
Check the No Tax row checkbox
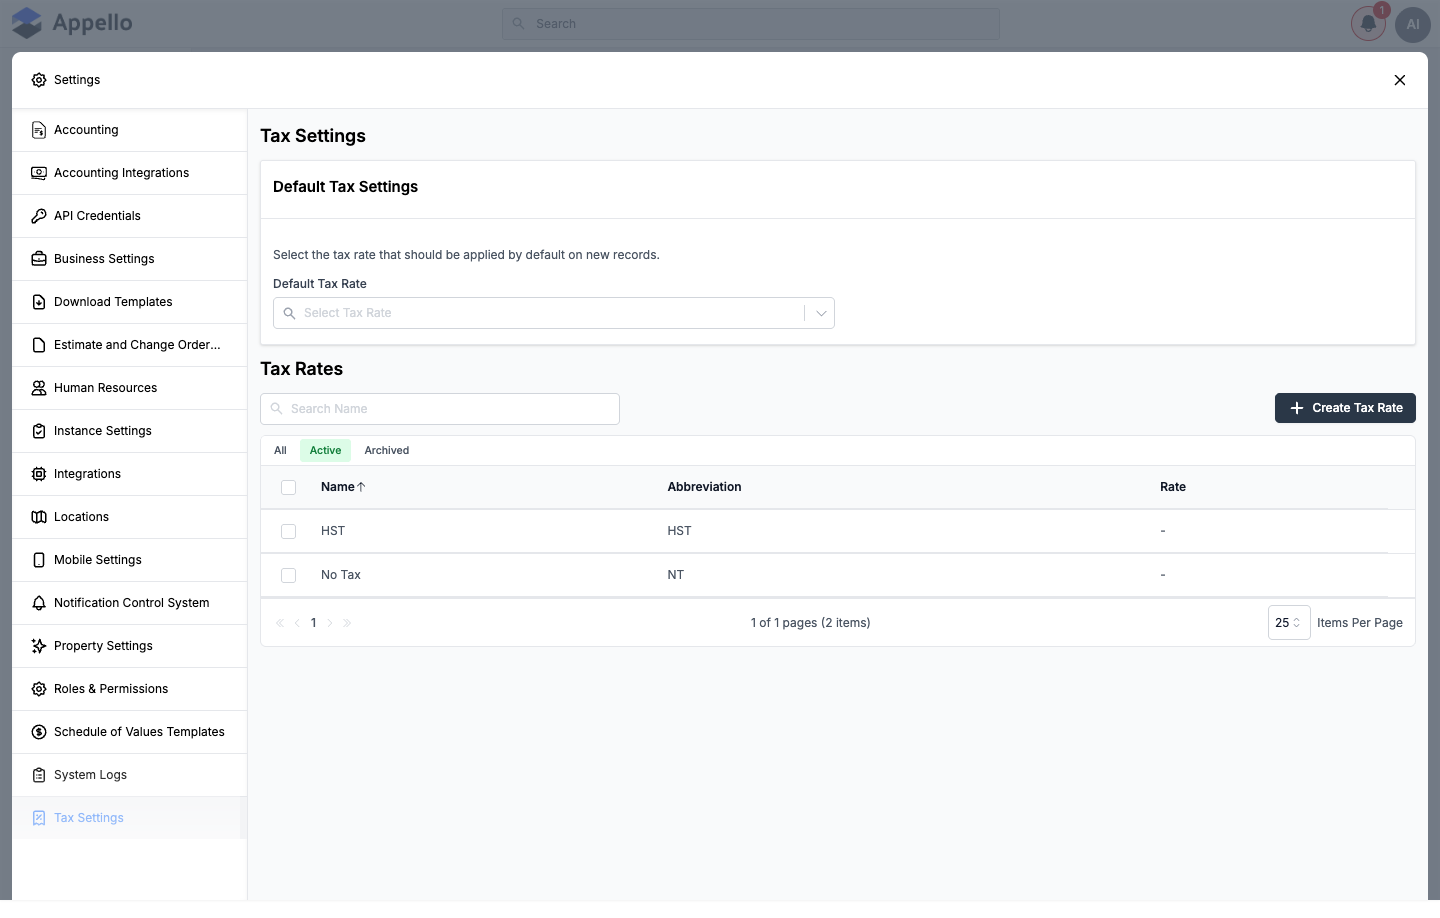(x=289, y=576)
